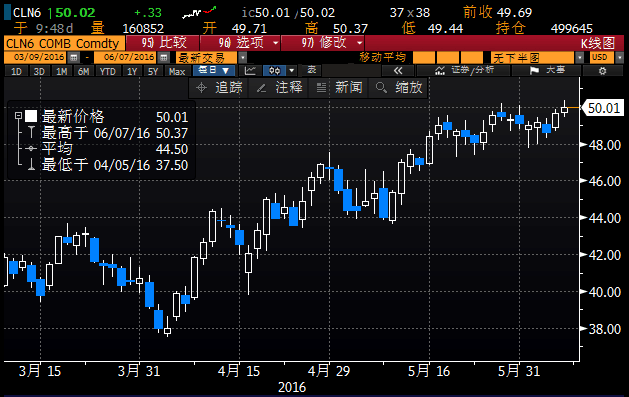The width and height of the screenshot is (629, 397).
Task: Edit end date field 06/07/2016
Action: tap(126, 58)
